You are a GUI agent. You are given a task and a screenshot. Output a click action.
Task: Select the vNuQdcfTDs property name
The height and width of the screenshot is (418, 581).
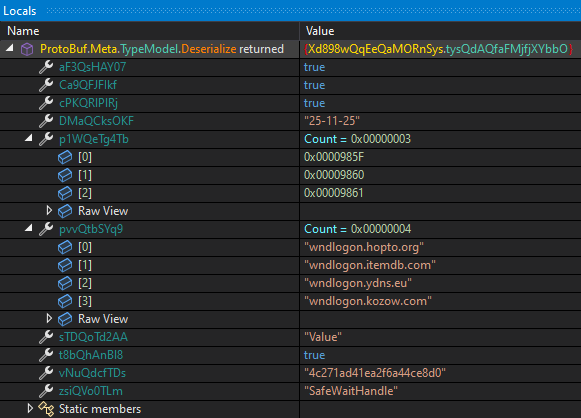(92, 373)
